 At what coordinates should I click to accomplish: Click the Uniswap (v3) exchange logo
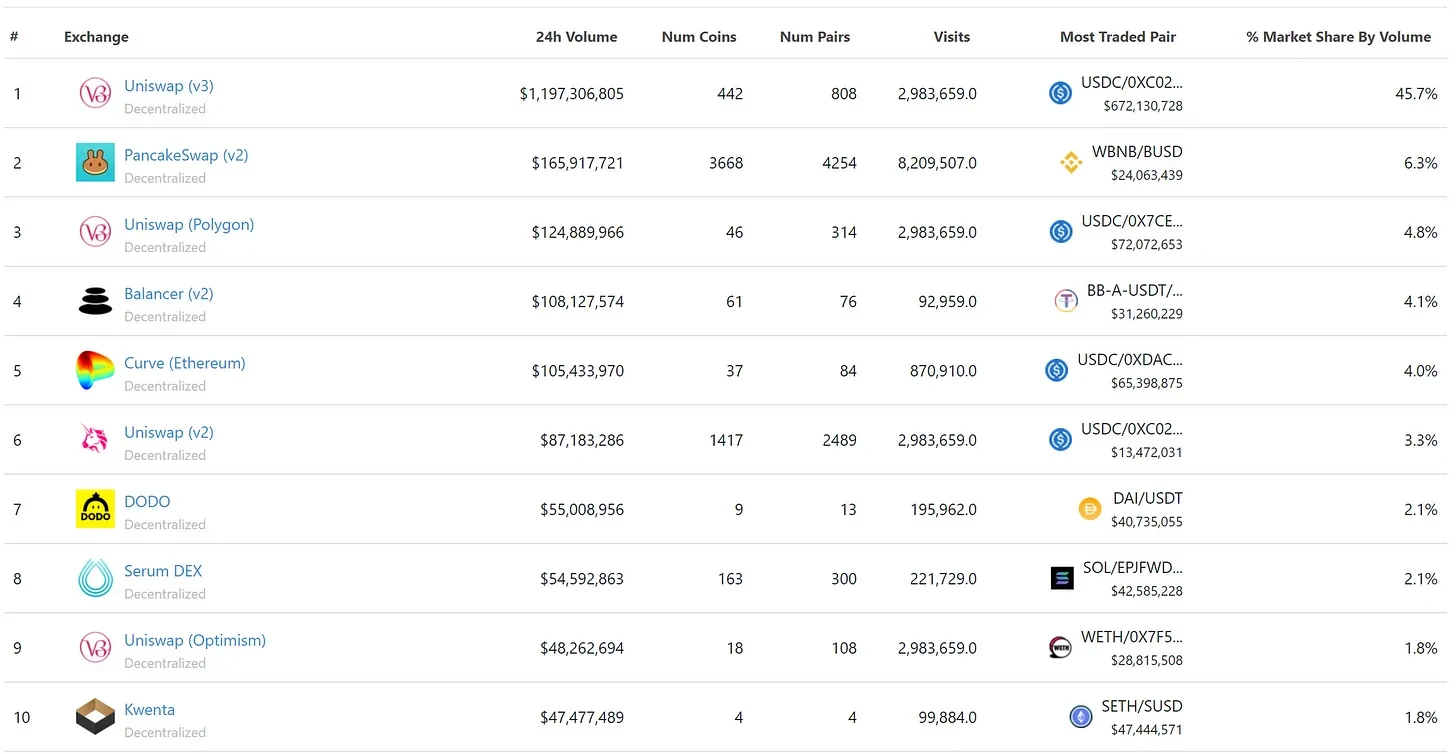[x=95, y=93]
